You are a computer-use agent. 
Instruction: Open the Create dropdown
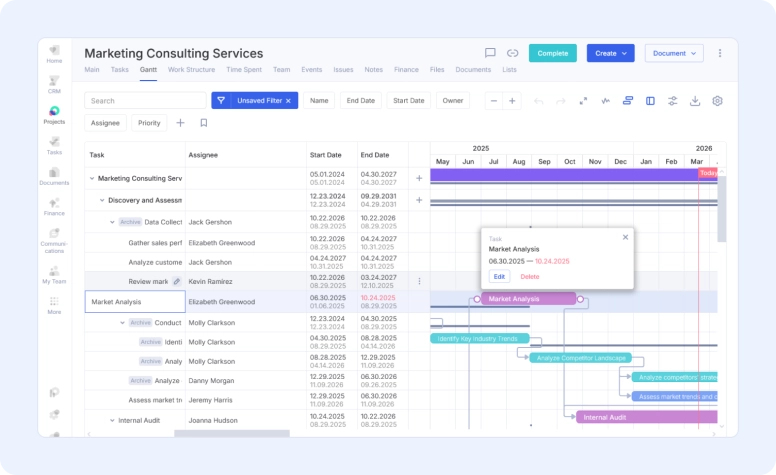pos(611,53)
